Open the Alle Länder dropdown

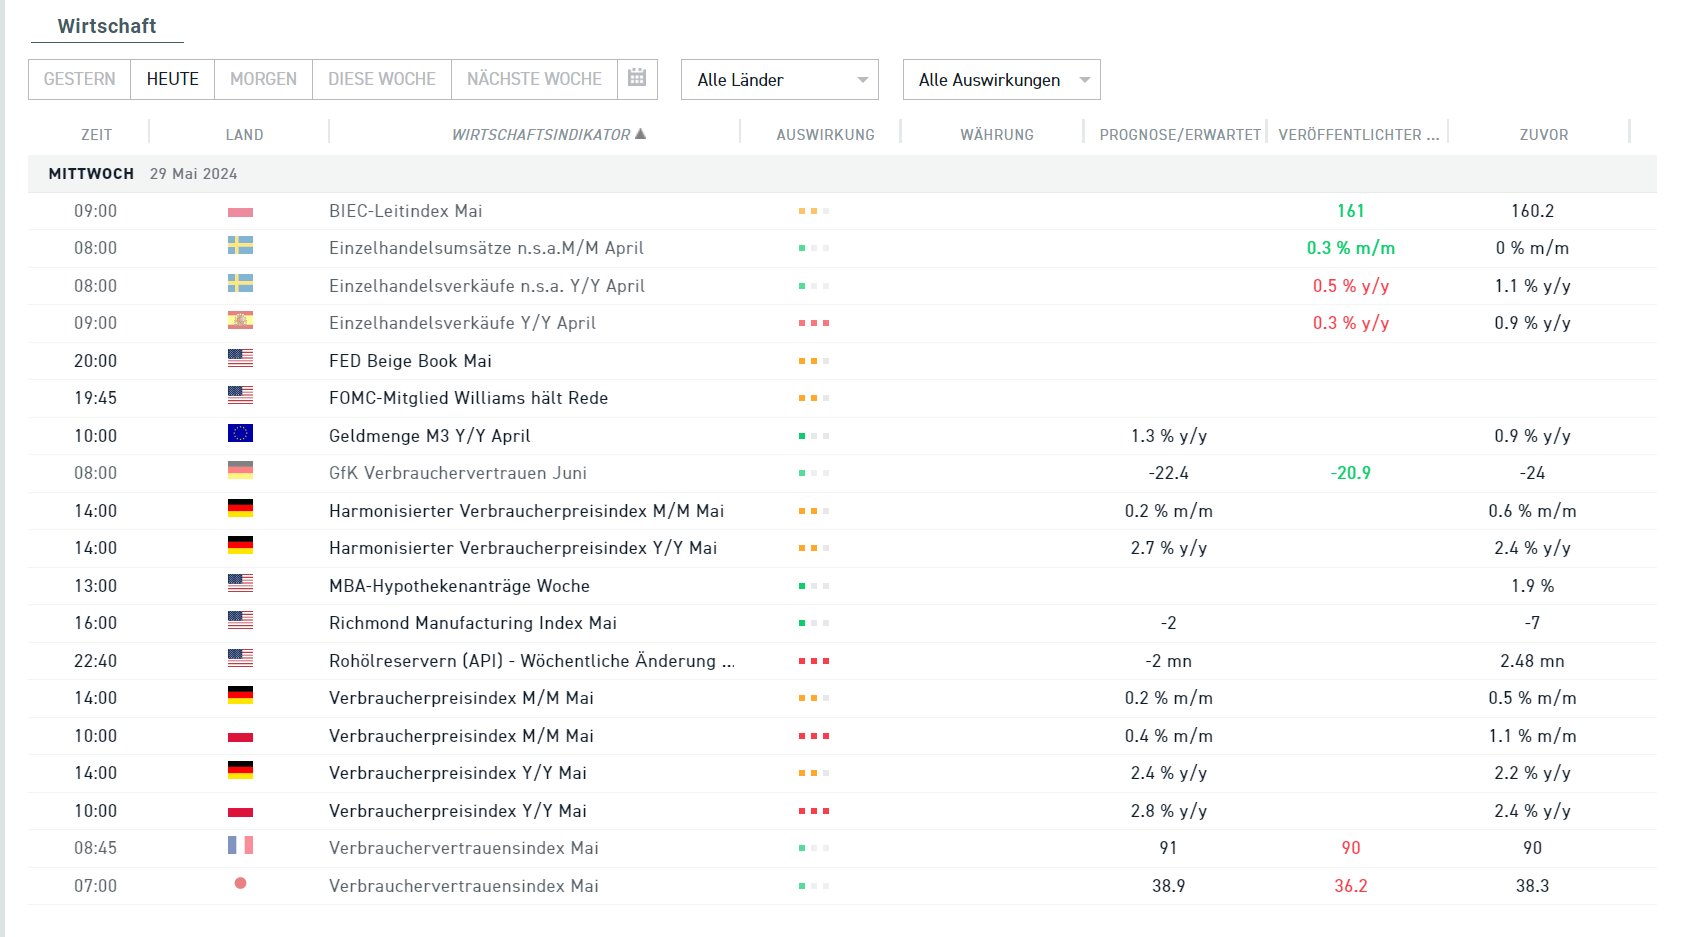[x=779, y=80]
